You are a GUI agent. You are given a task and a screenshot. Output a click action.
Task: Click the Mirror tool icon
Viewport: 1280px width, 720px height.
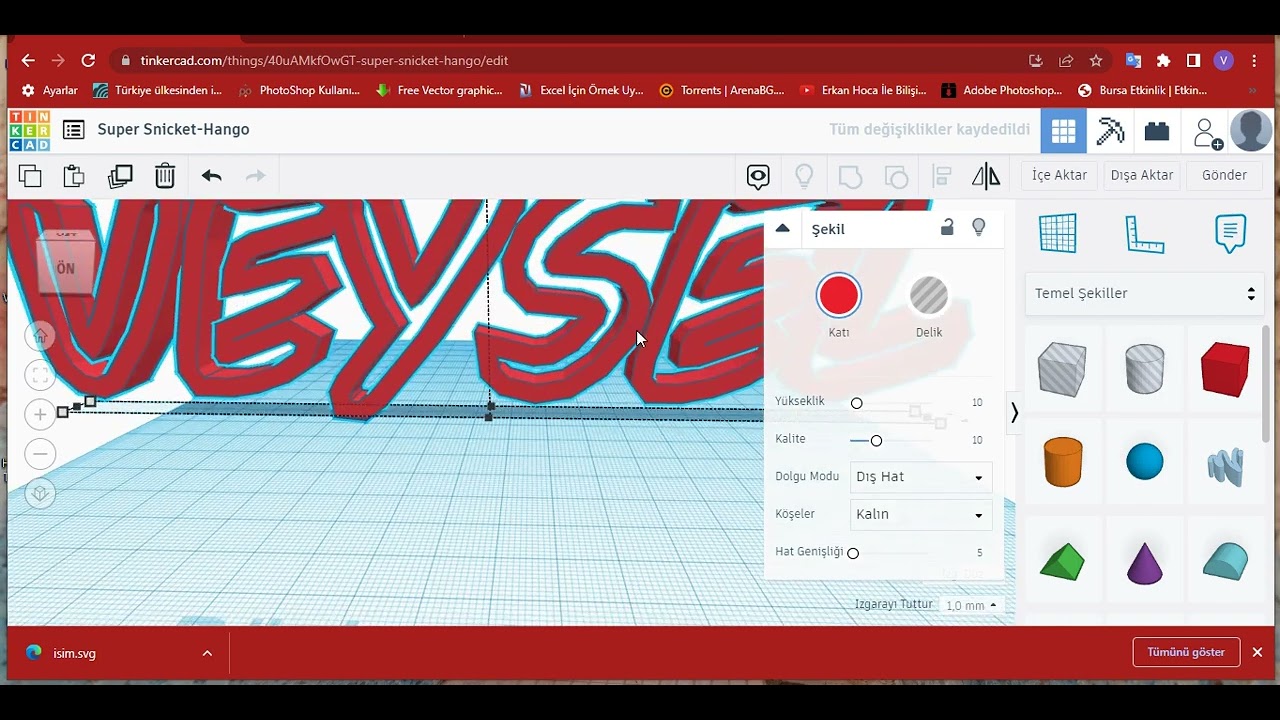(986, 177)
